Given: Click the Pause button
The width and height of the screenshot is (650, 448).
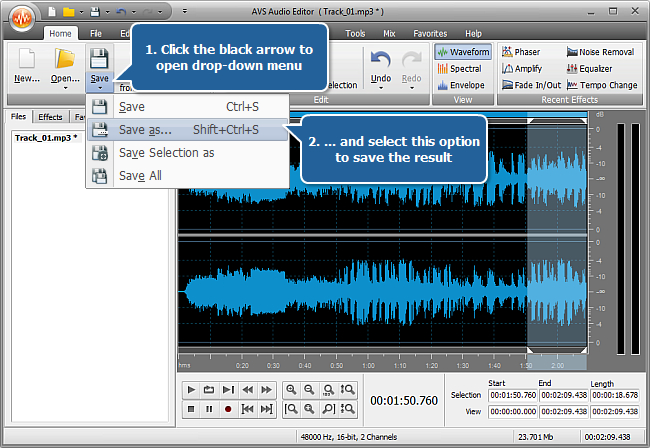Looking at the screenshot, I should tap(209, 409).
